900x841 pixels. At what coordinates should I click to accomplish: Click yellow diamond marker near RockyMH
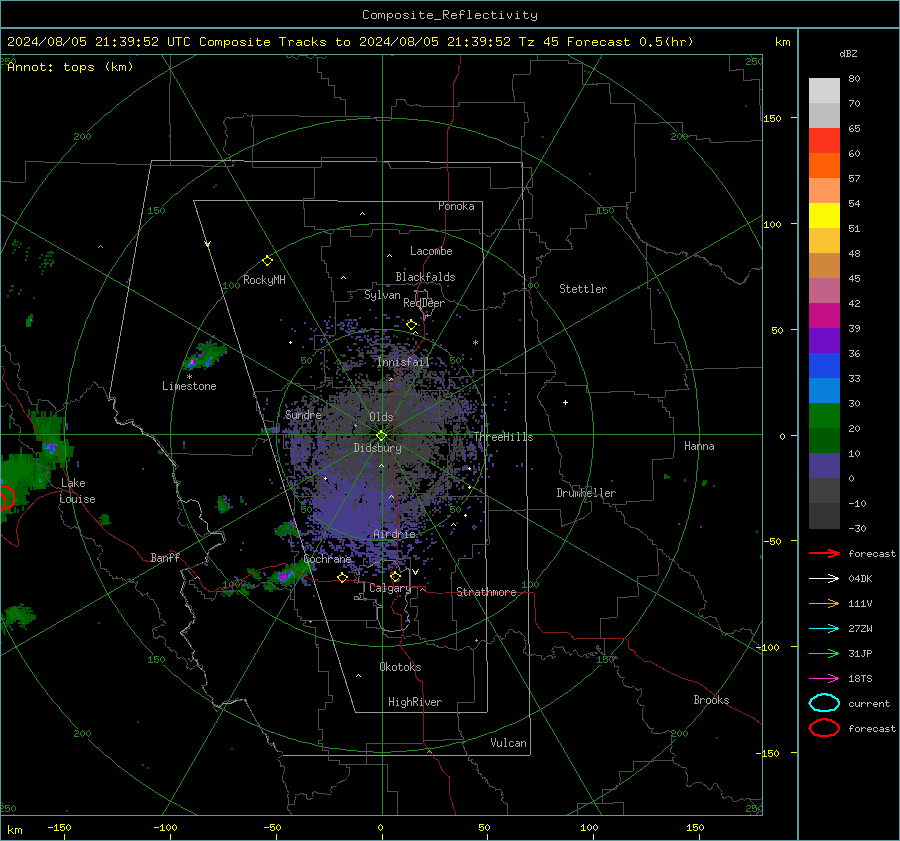pyautogui.click(x=267, y=261)
